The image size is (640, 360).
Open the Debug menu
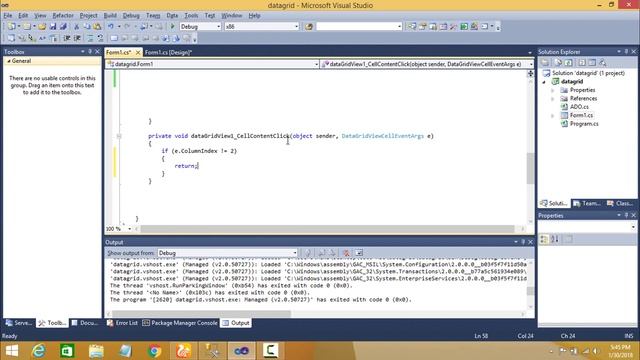coord(131,16)
